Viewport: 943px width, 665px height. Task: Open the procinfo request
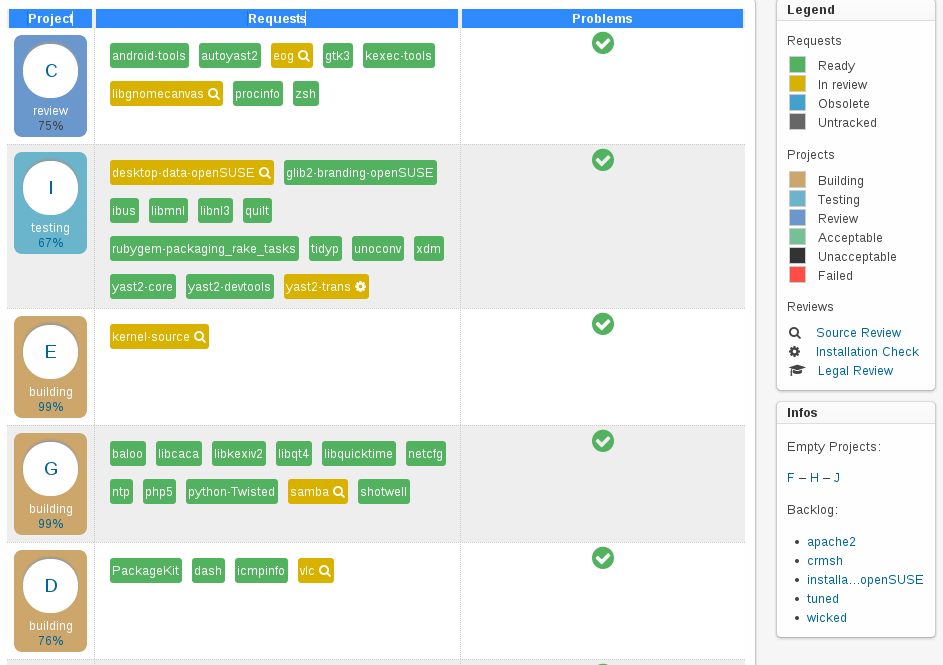click(x=257, y=94)
